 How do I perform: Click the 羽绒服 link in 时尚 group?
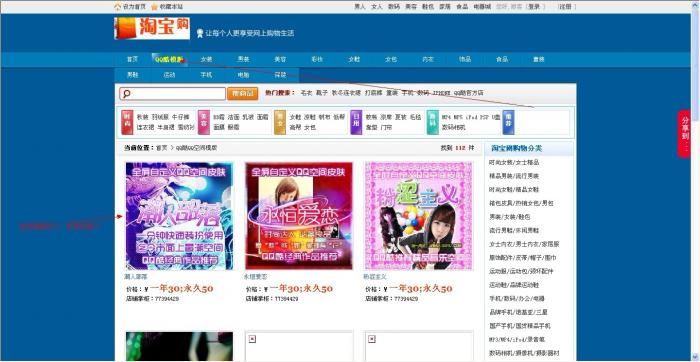point(160,117)
